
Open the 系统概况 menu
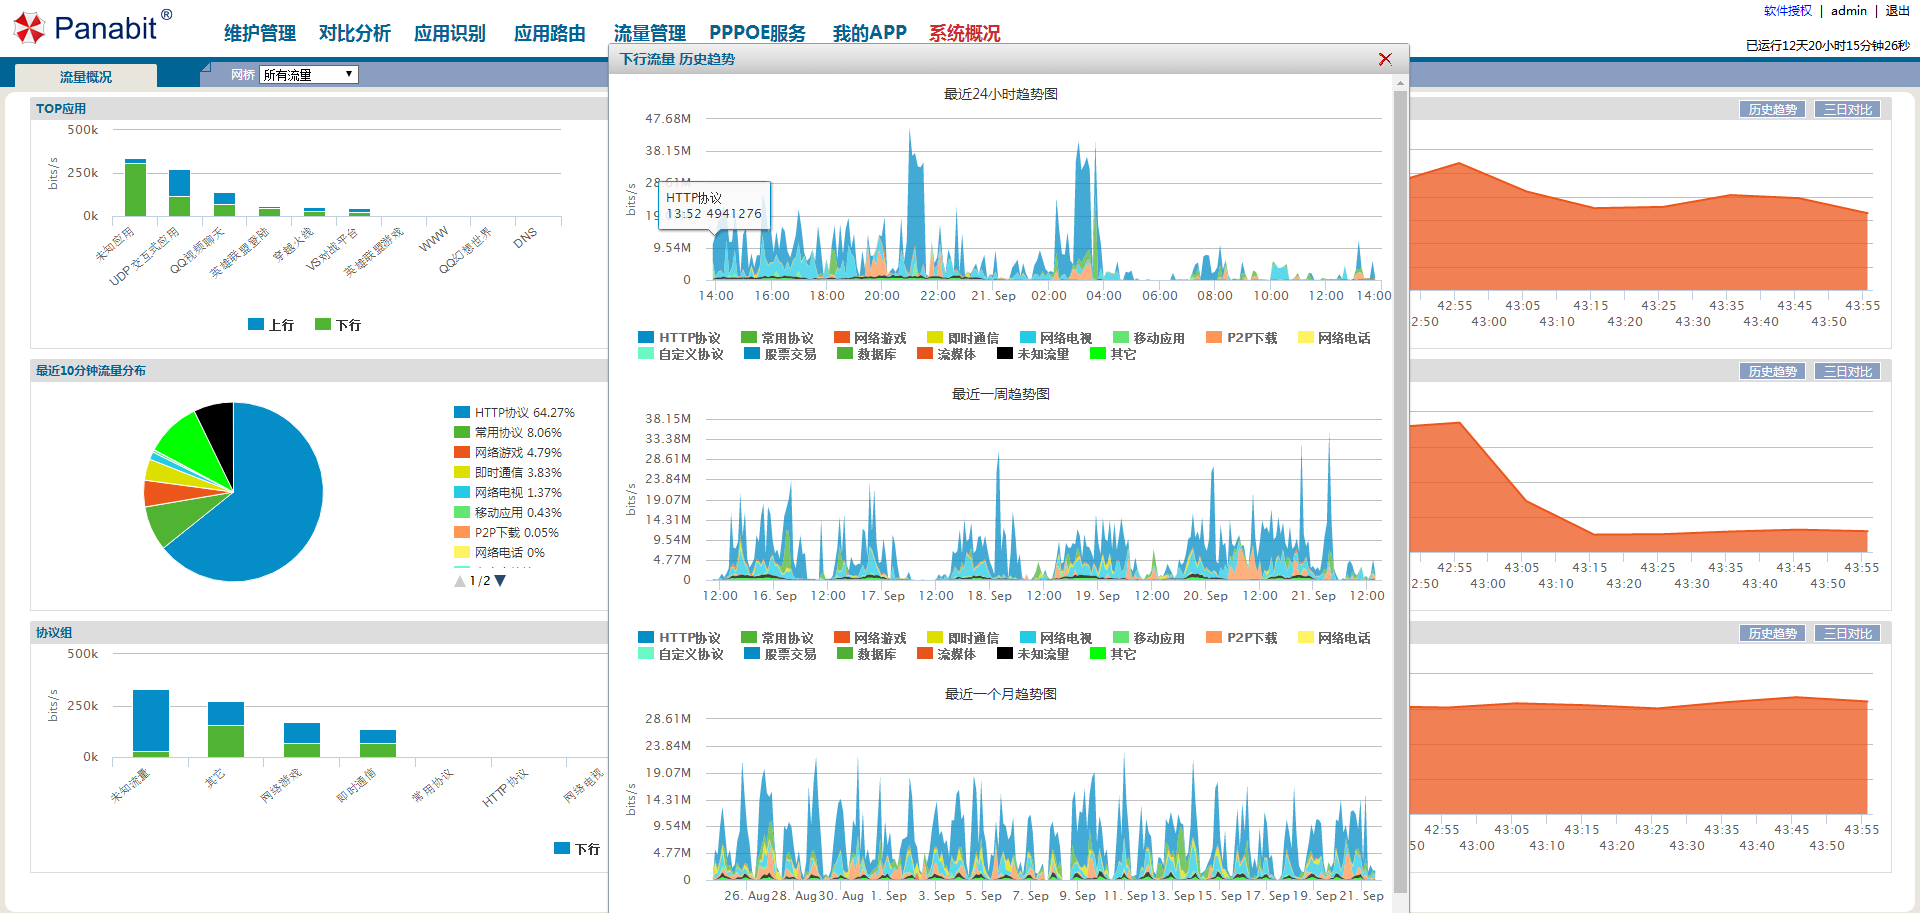point(965,33)
